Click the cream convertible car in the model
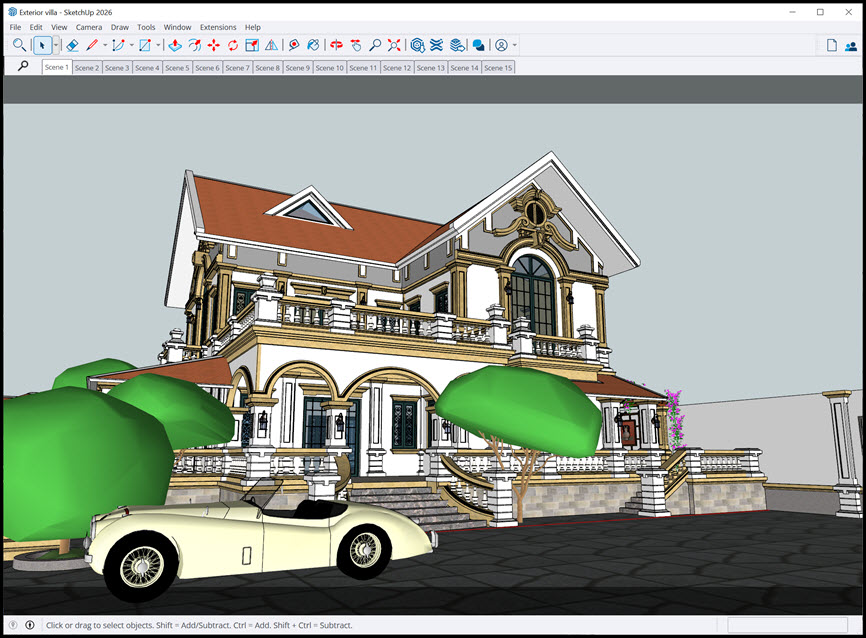The width and height of the screenshot is (866, 638). coord(260,541)
